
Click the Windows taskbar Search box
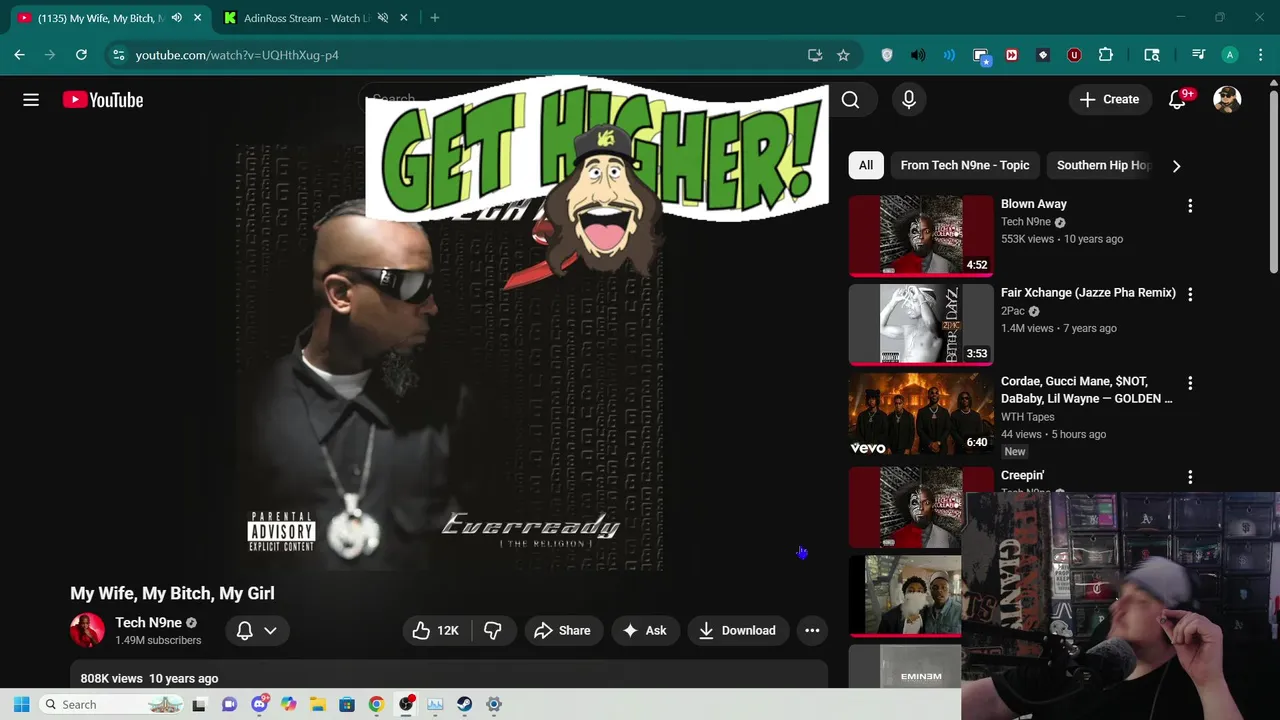tap(112, 705)
